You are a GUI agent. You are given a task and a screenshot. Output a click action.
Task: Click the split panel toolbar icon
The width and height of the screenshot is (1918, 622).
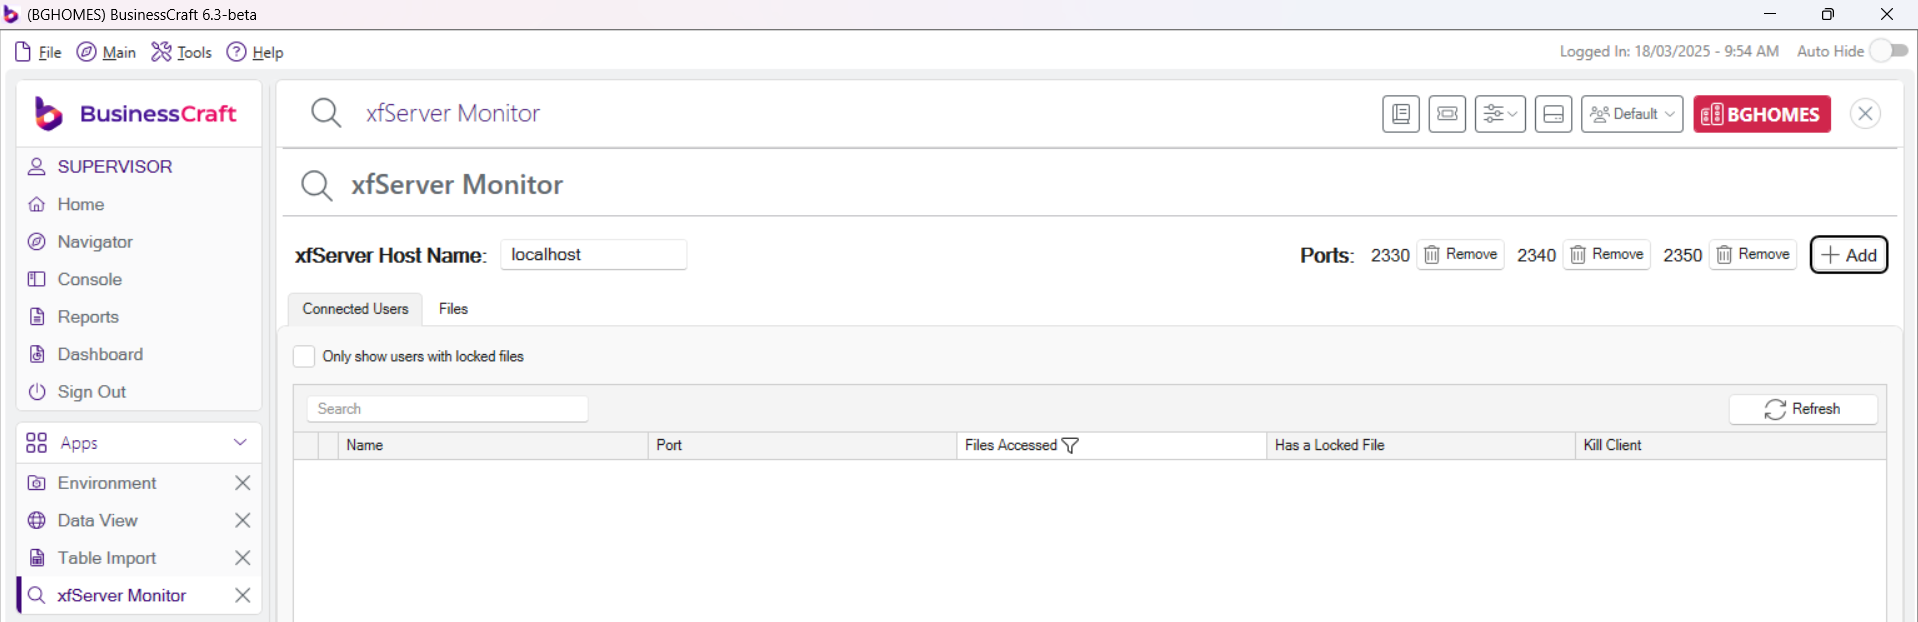click(1554, 114)
